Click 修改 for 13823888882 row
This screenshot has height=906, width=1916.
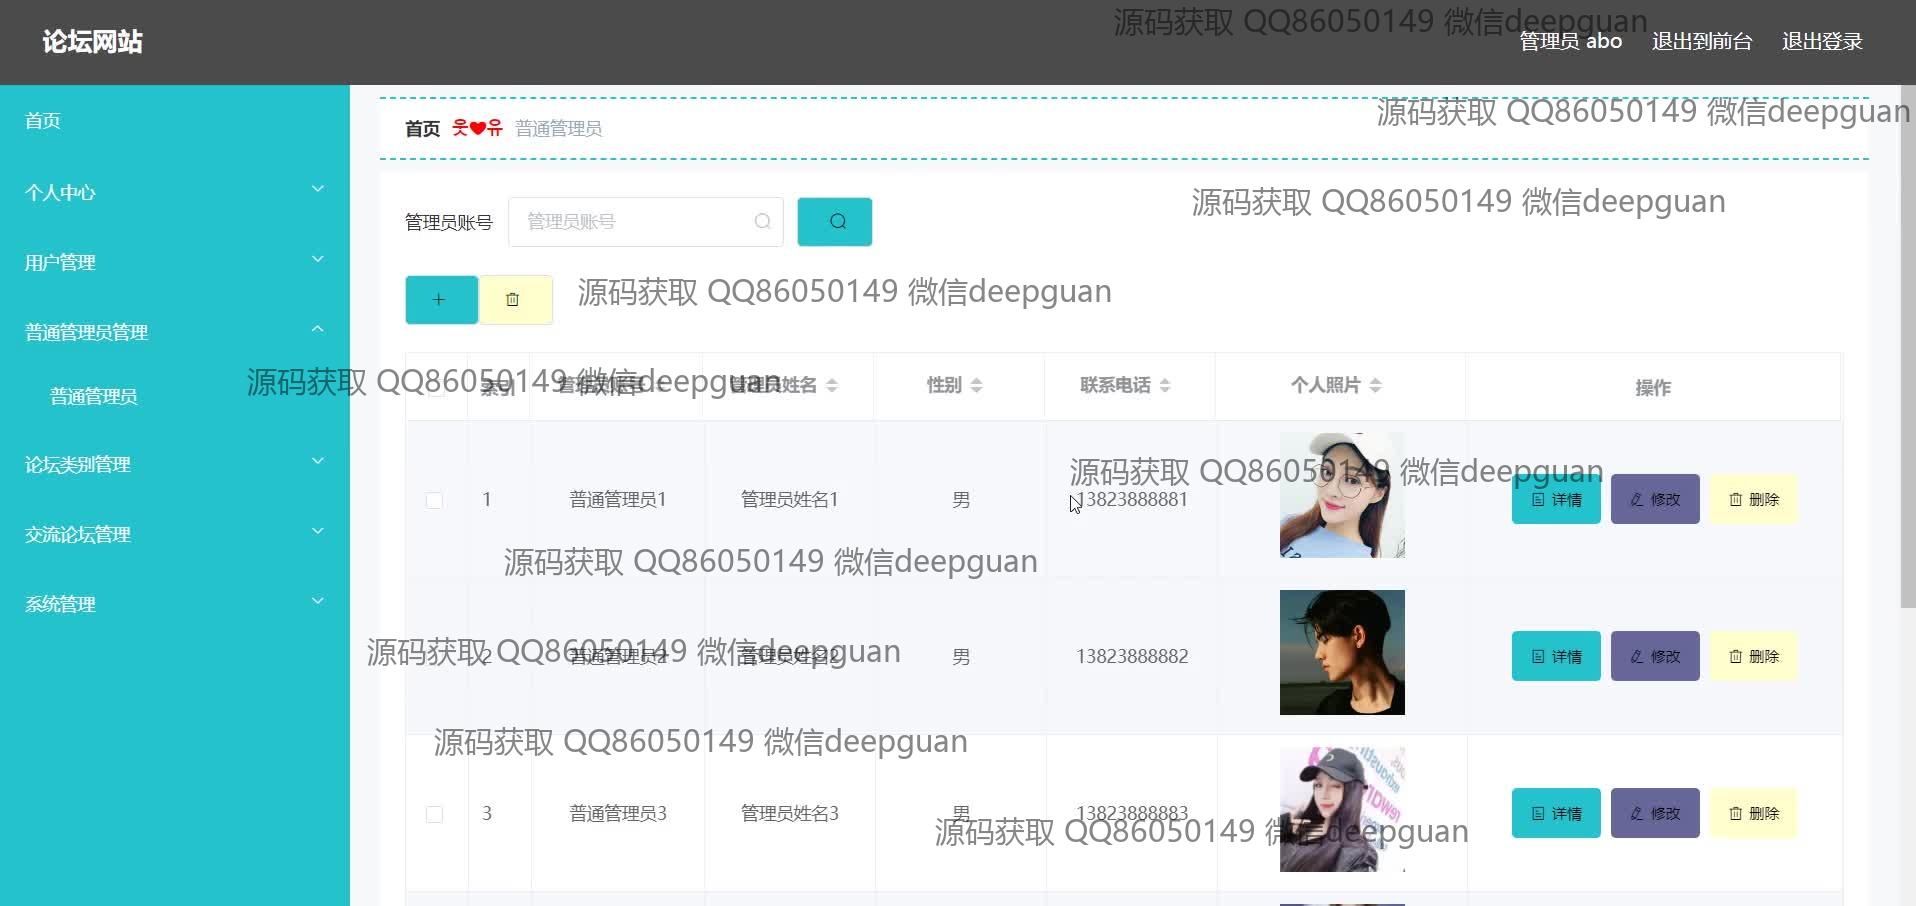coord(1655,656)
